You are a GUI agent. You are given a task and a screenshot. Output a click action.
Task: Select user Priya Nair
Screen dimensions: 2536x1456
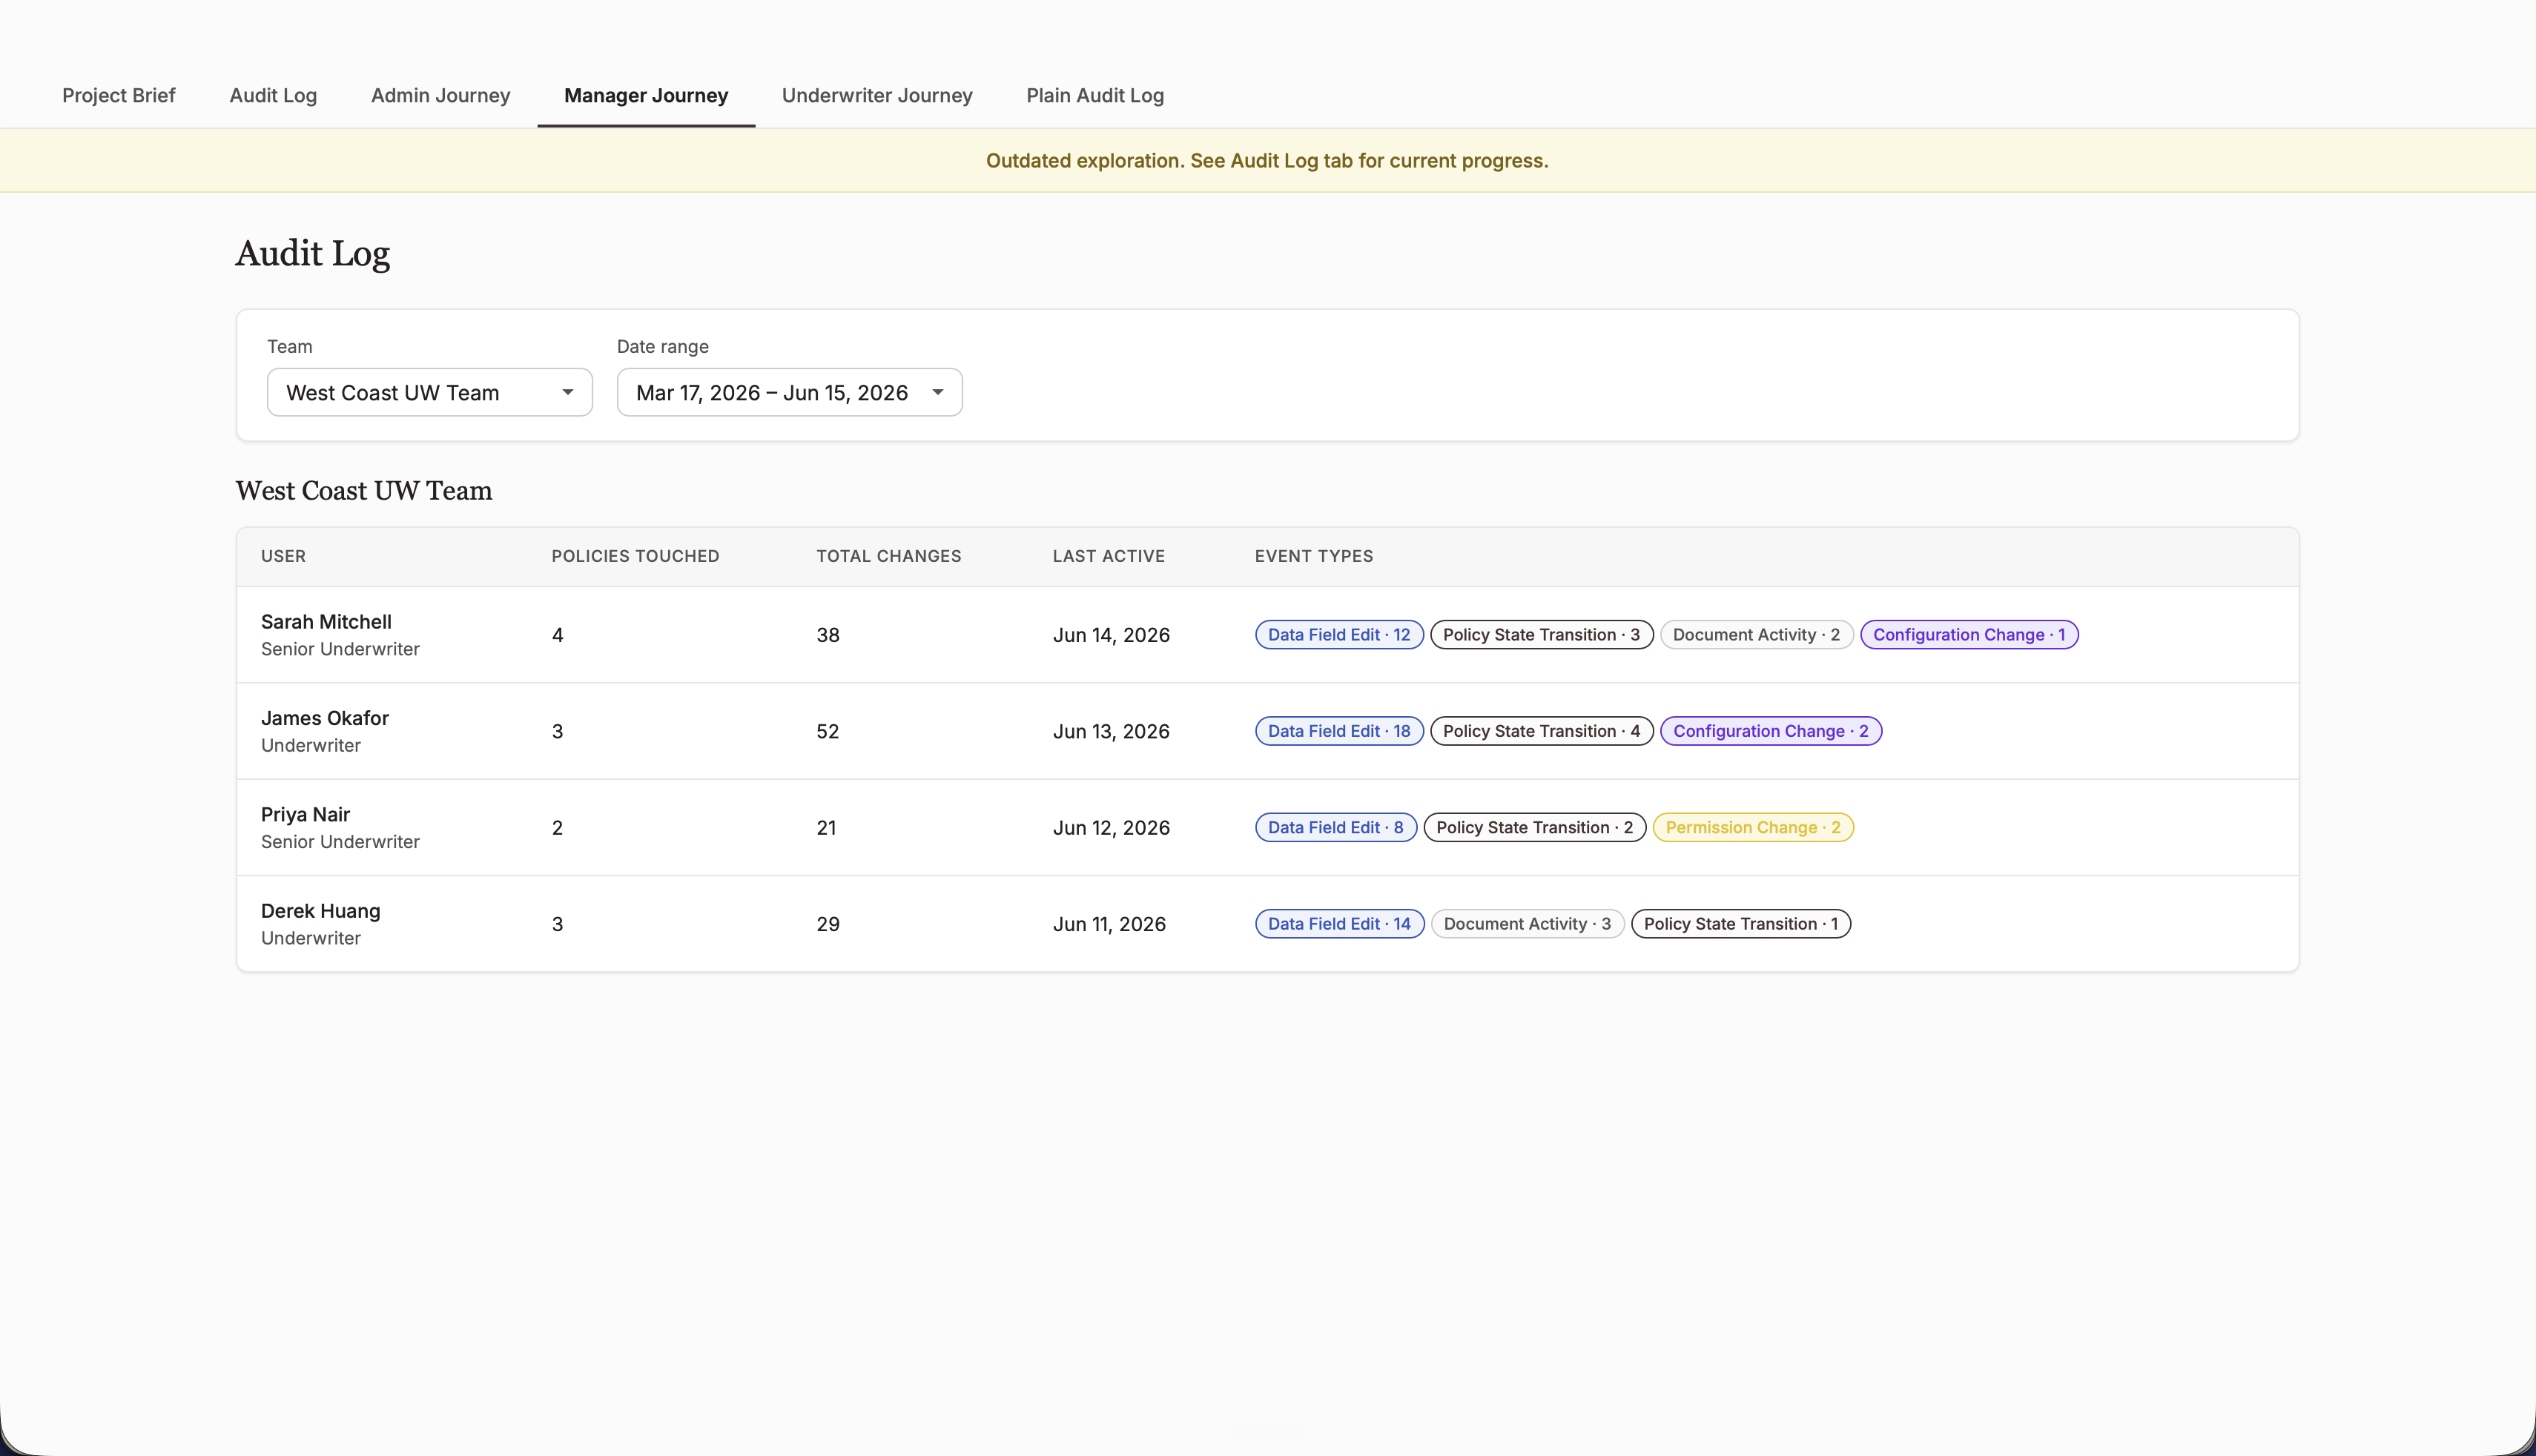pos(305,814)
